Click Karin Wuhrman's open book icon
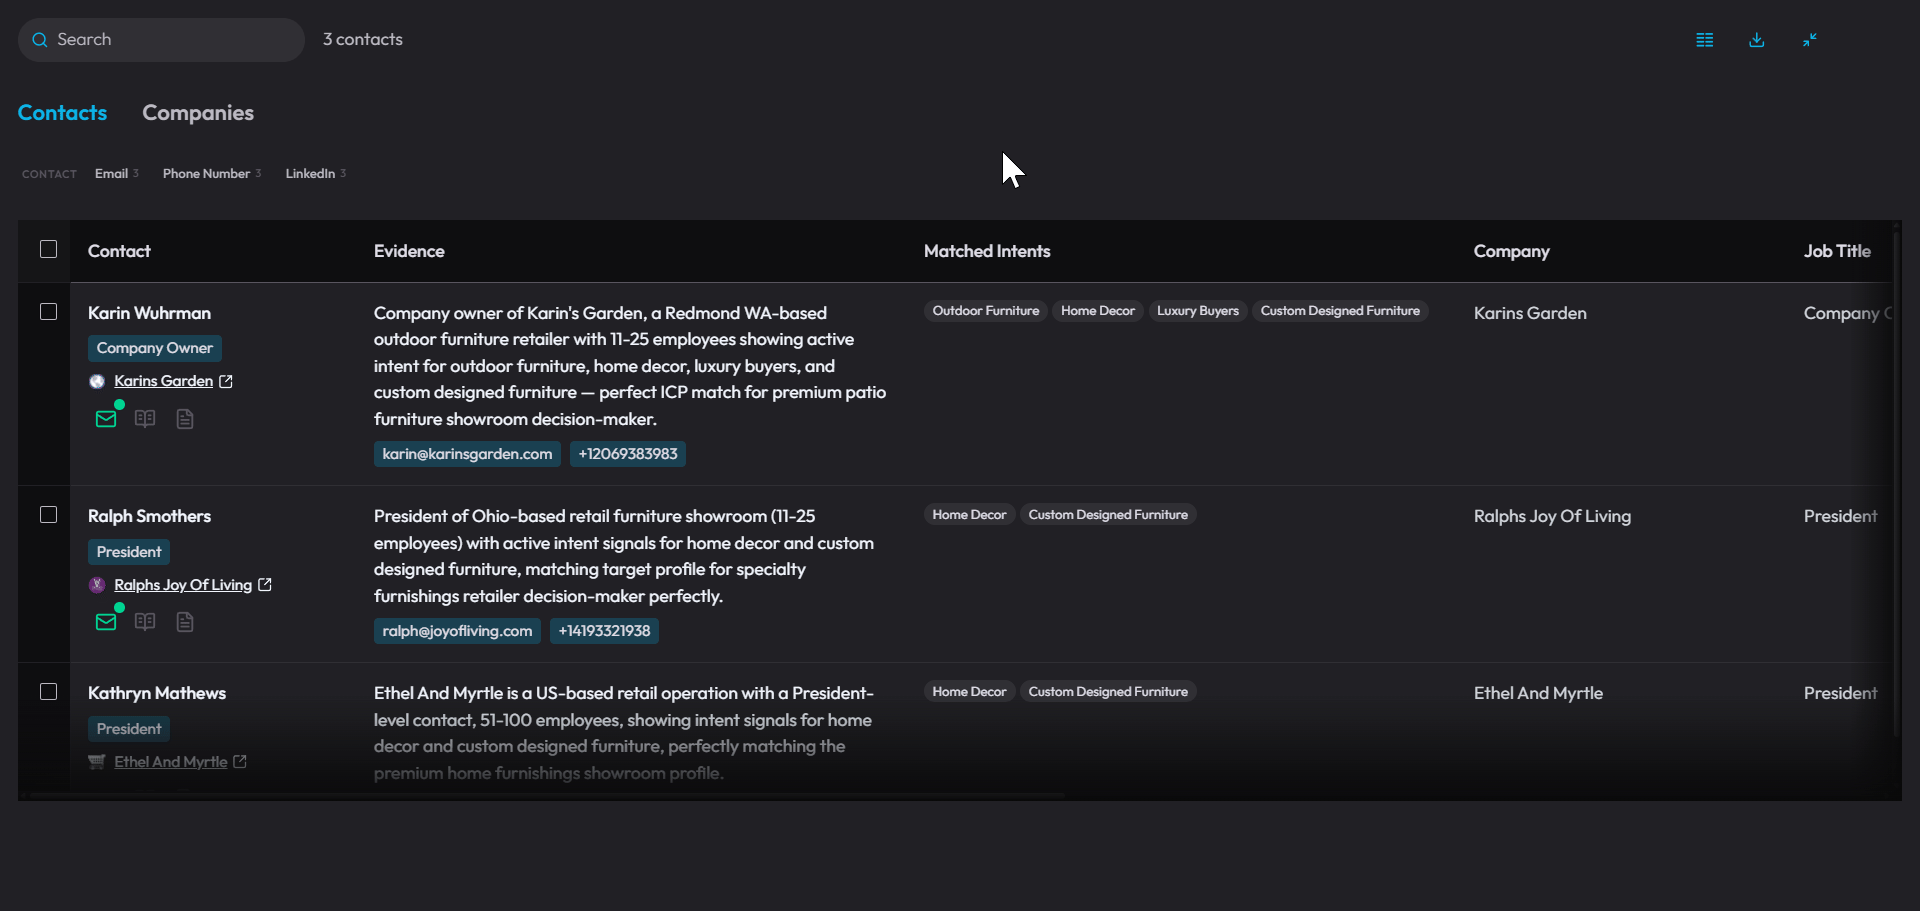The width and height of the screenshot is (1920, 911). [145, 419]
